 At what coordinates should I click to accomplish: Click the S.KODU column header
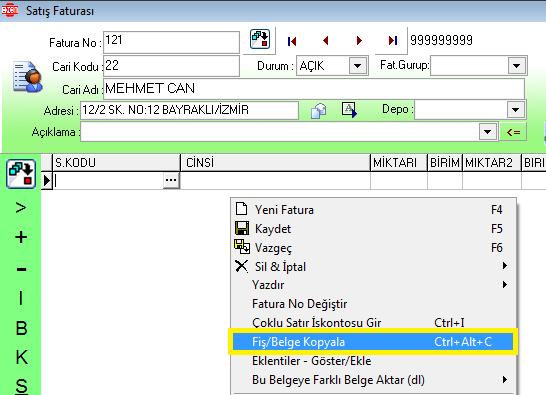(116, 163)
